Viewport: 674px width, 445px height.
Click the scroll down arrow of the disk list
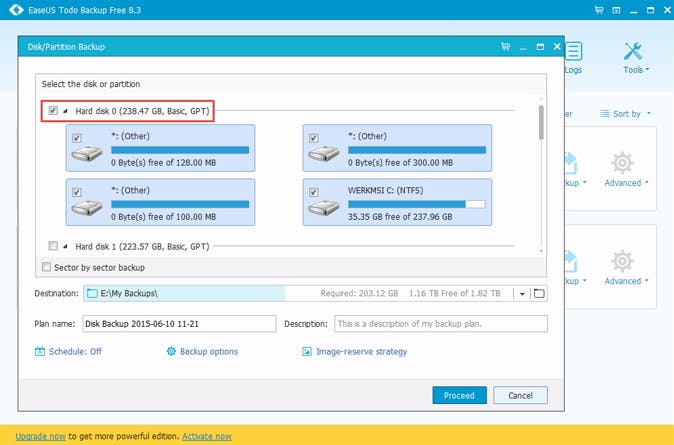[x=541, y=251]
